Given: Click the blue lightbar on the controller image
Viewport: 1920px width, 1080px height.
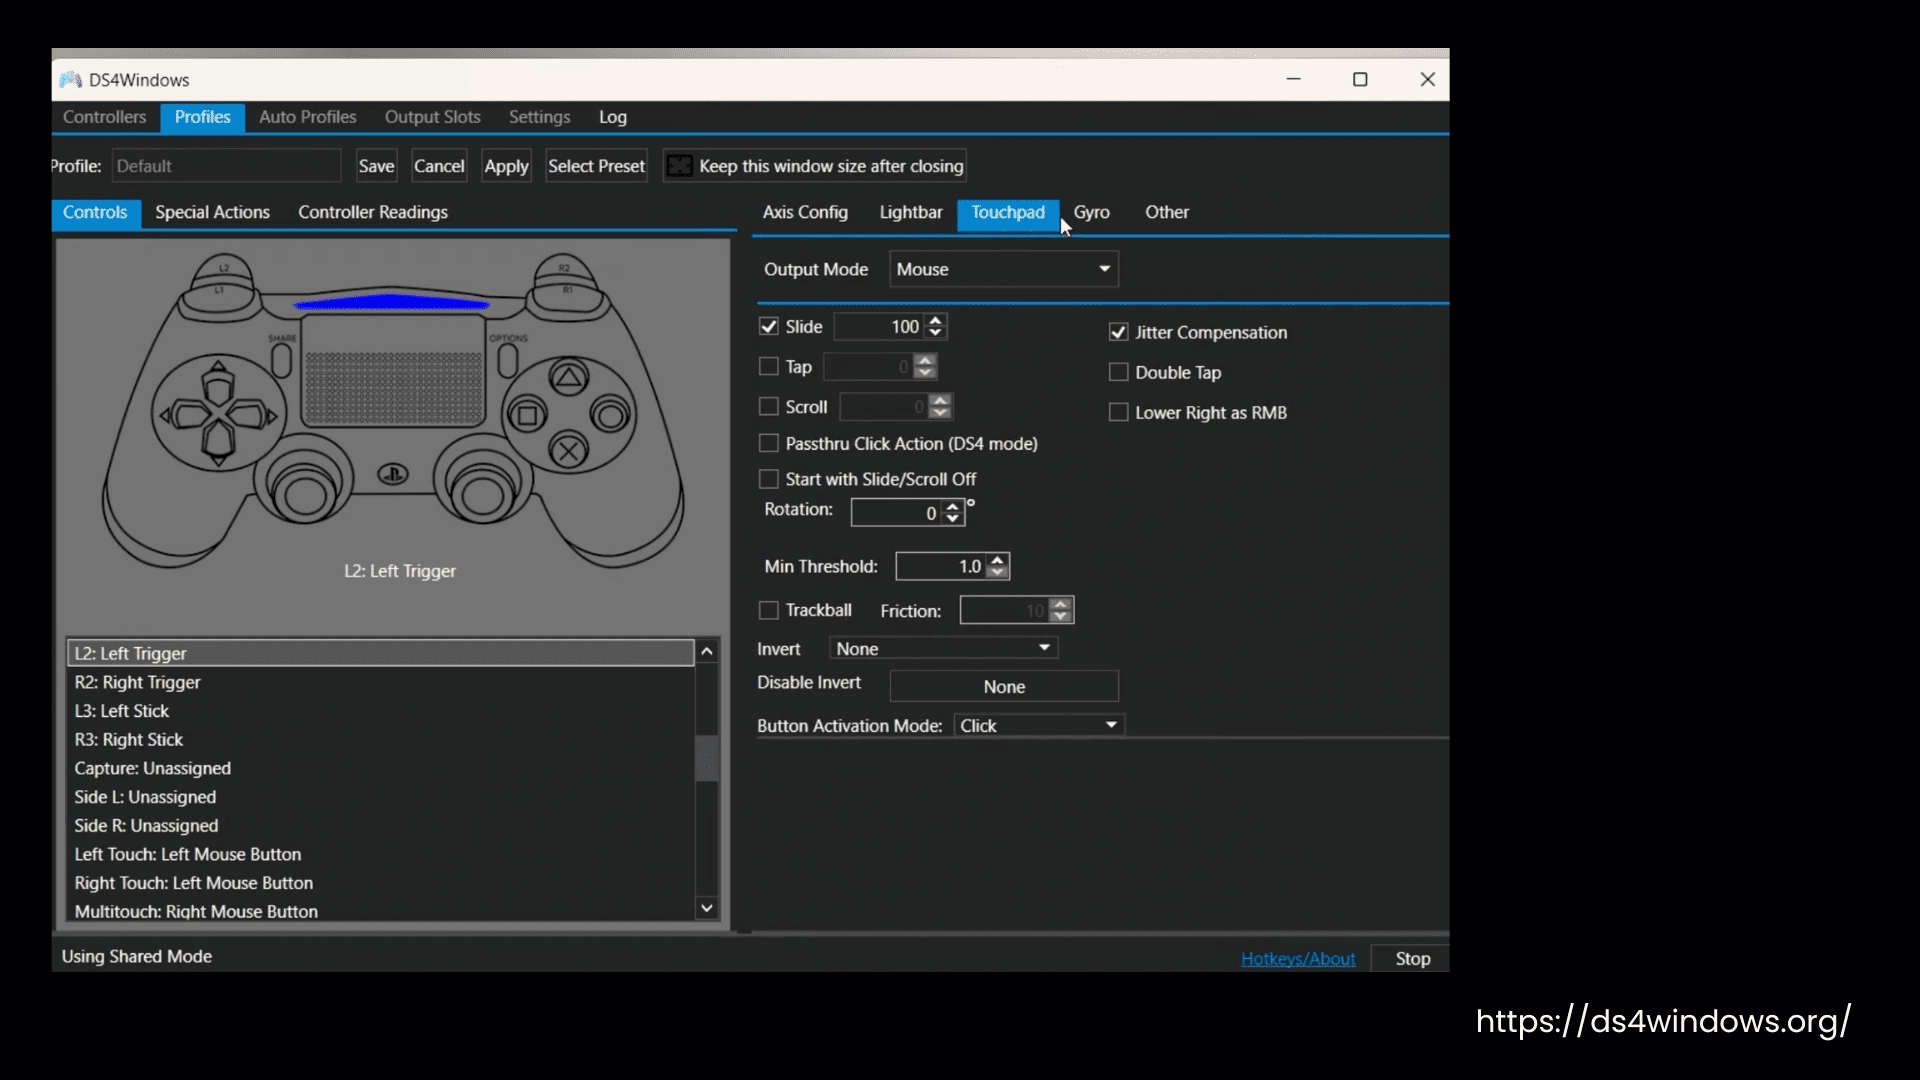Looking at the screenshot, I should 392,302.
